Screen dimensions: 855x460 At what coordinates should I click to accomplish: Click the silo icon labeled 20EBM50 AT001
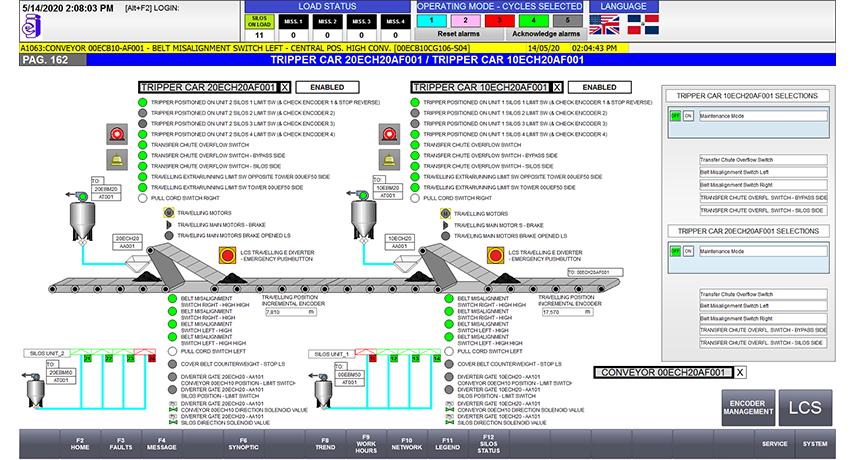pyautogui.click(x=36, y=394)
